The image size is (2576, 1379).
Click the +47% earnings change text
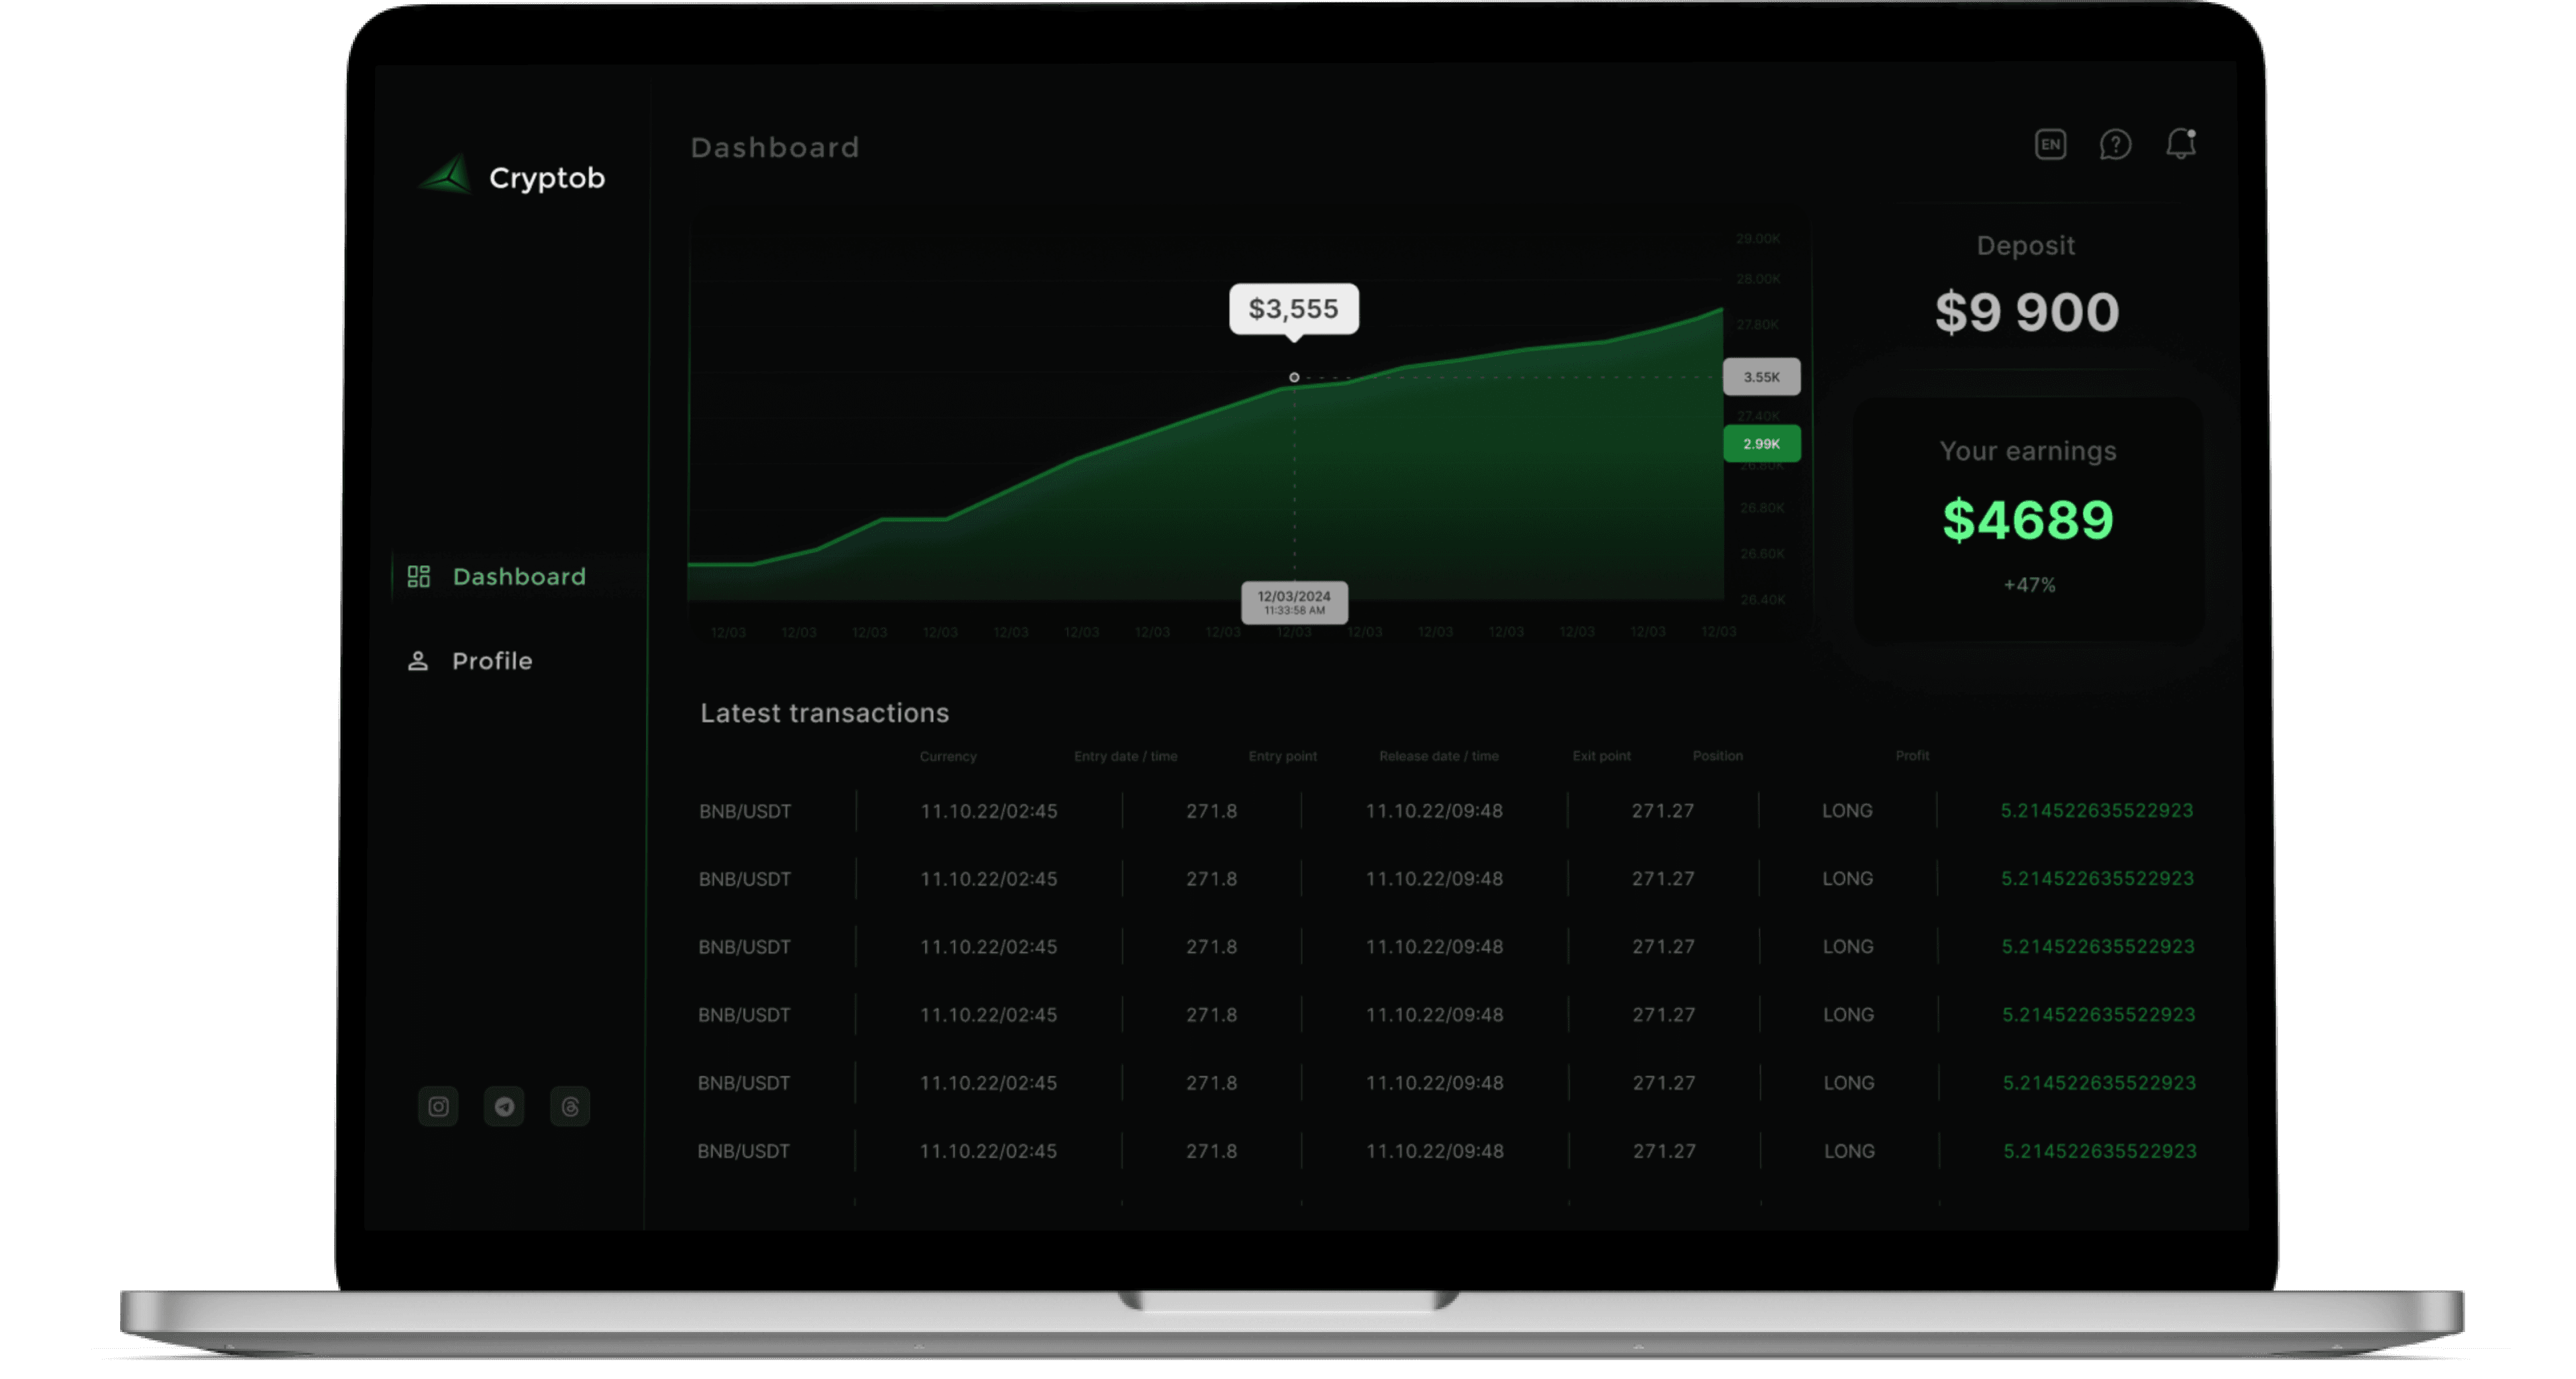click(x=2029, y=585)
